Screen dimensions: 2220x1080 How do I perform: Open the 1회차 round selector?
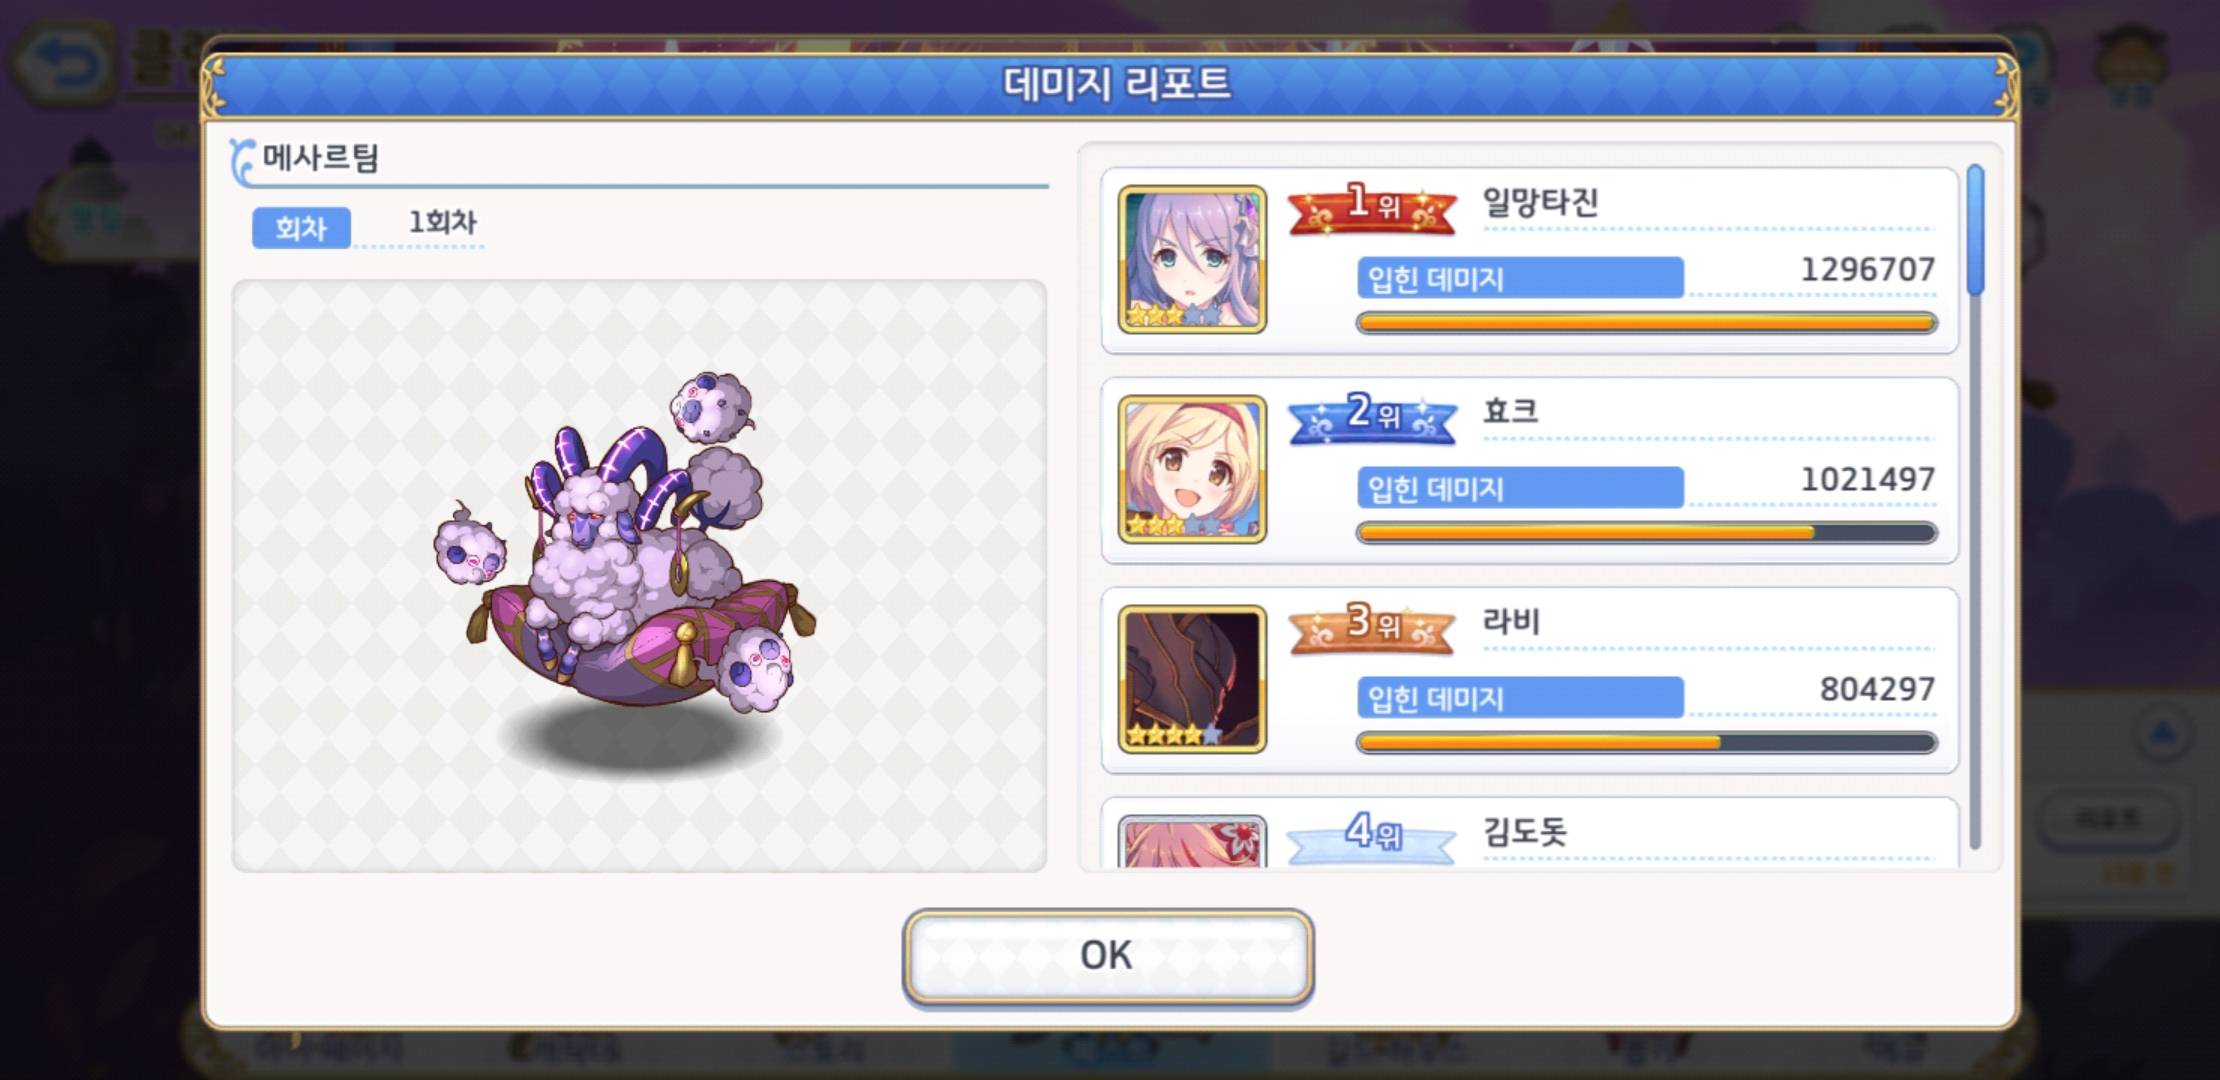442,222
